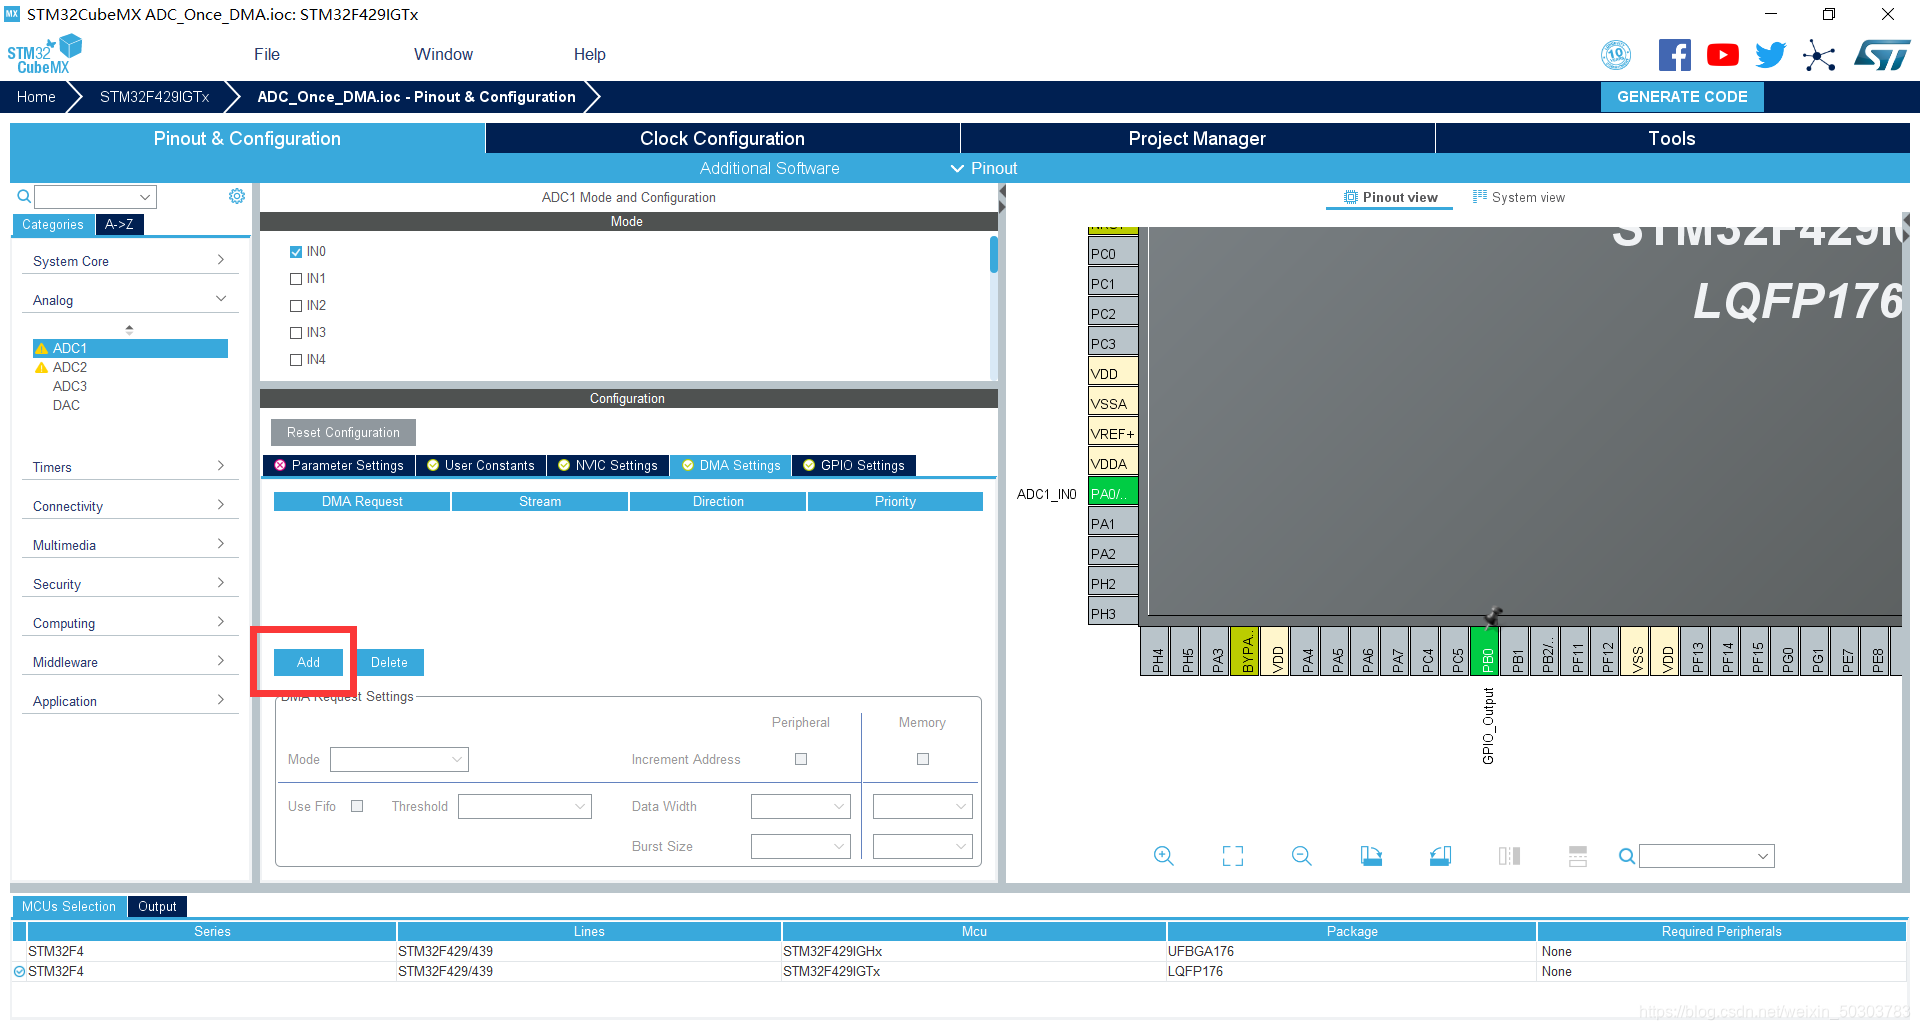The width and height of the screenshot is (1920, 1030).
Task: Enable the IN1 channel checkbox
Action: pyautogui.click(x=296, y=279)
